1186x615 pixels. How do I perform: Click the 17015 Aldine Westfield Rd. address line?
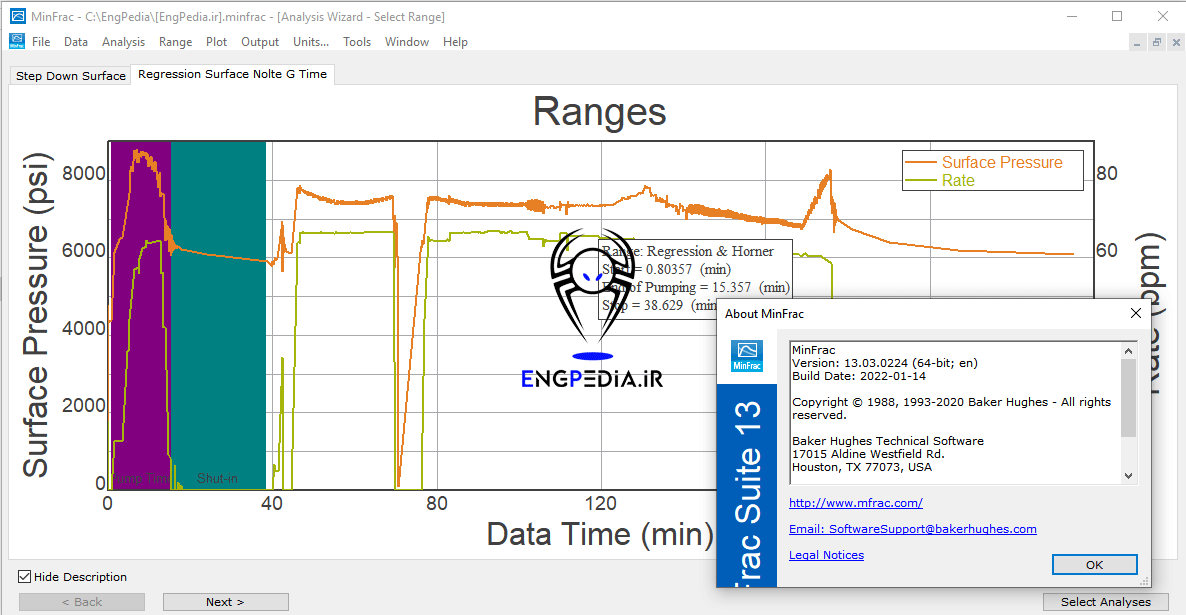[868, 454]
